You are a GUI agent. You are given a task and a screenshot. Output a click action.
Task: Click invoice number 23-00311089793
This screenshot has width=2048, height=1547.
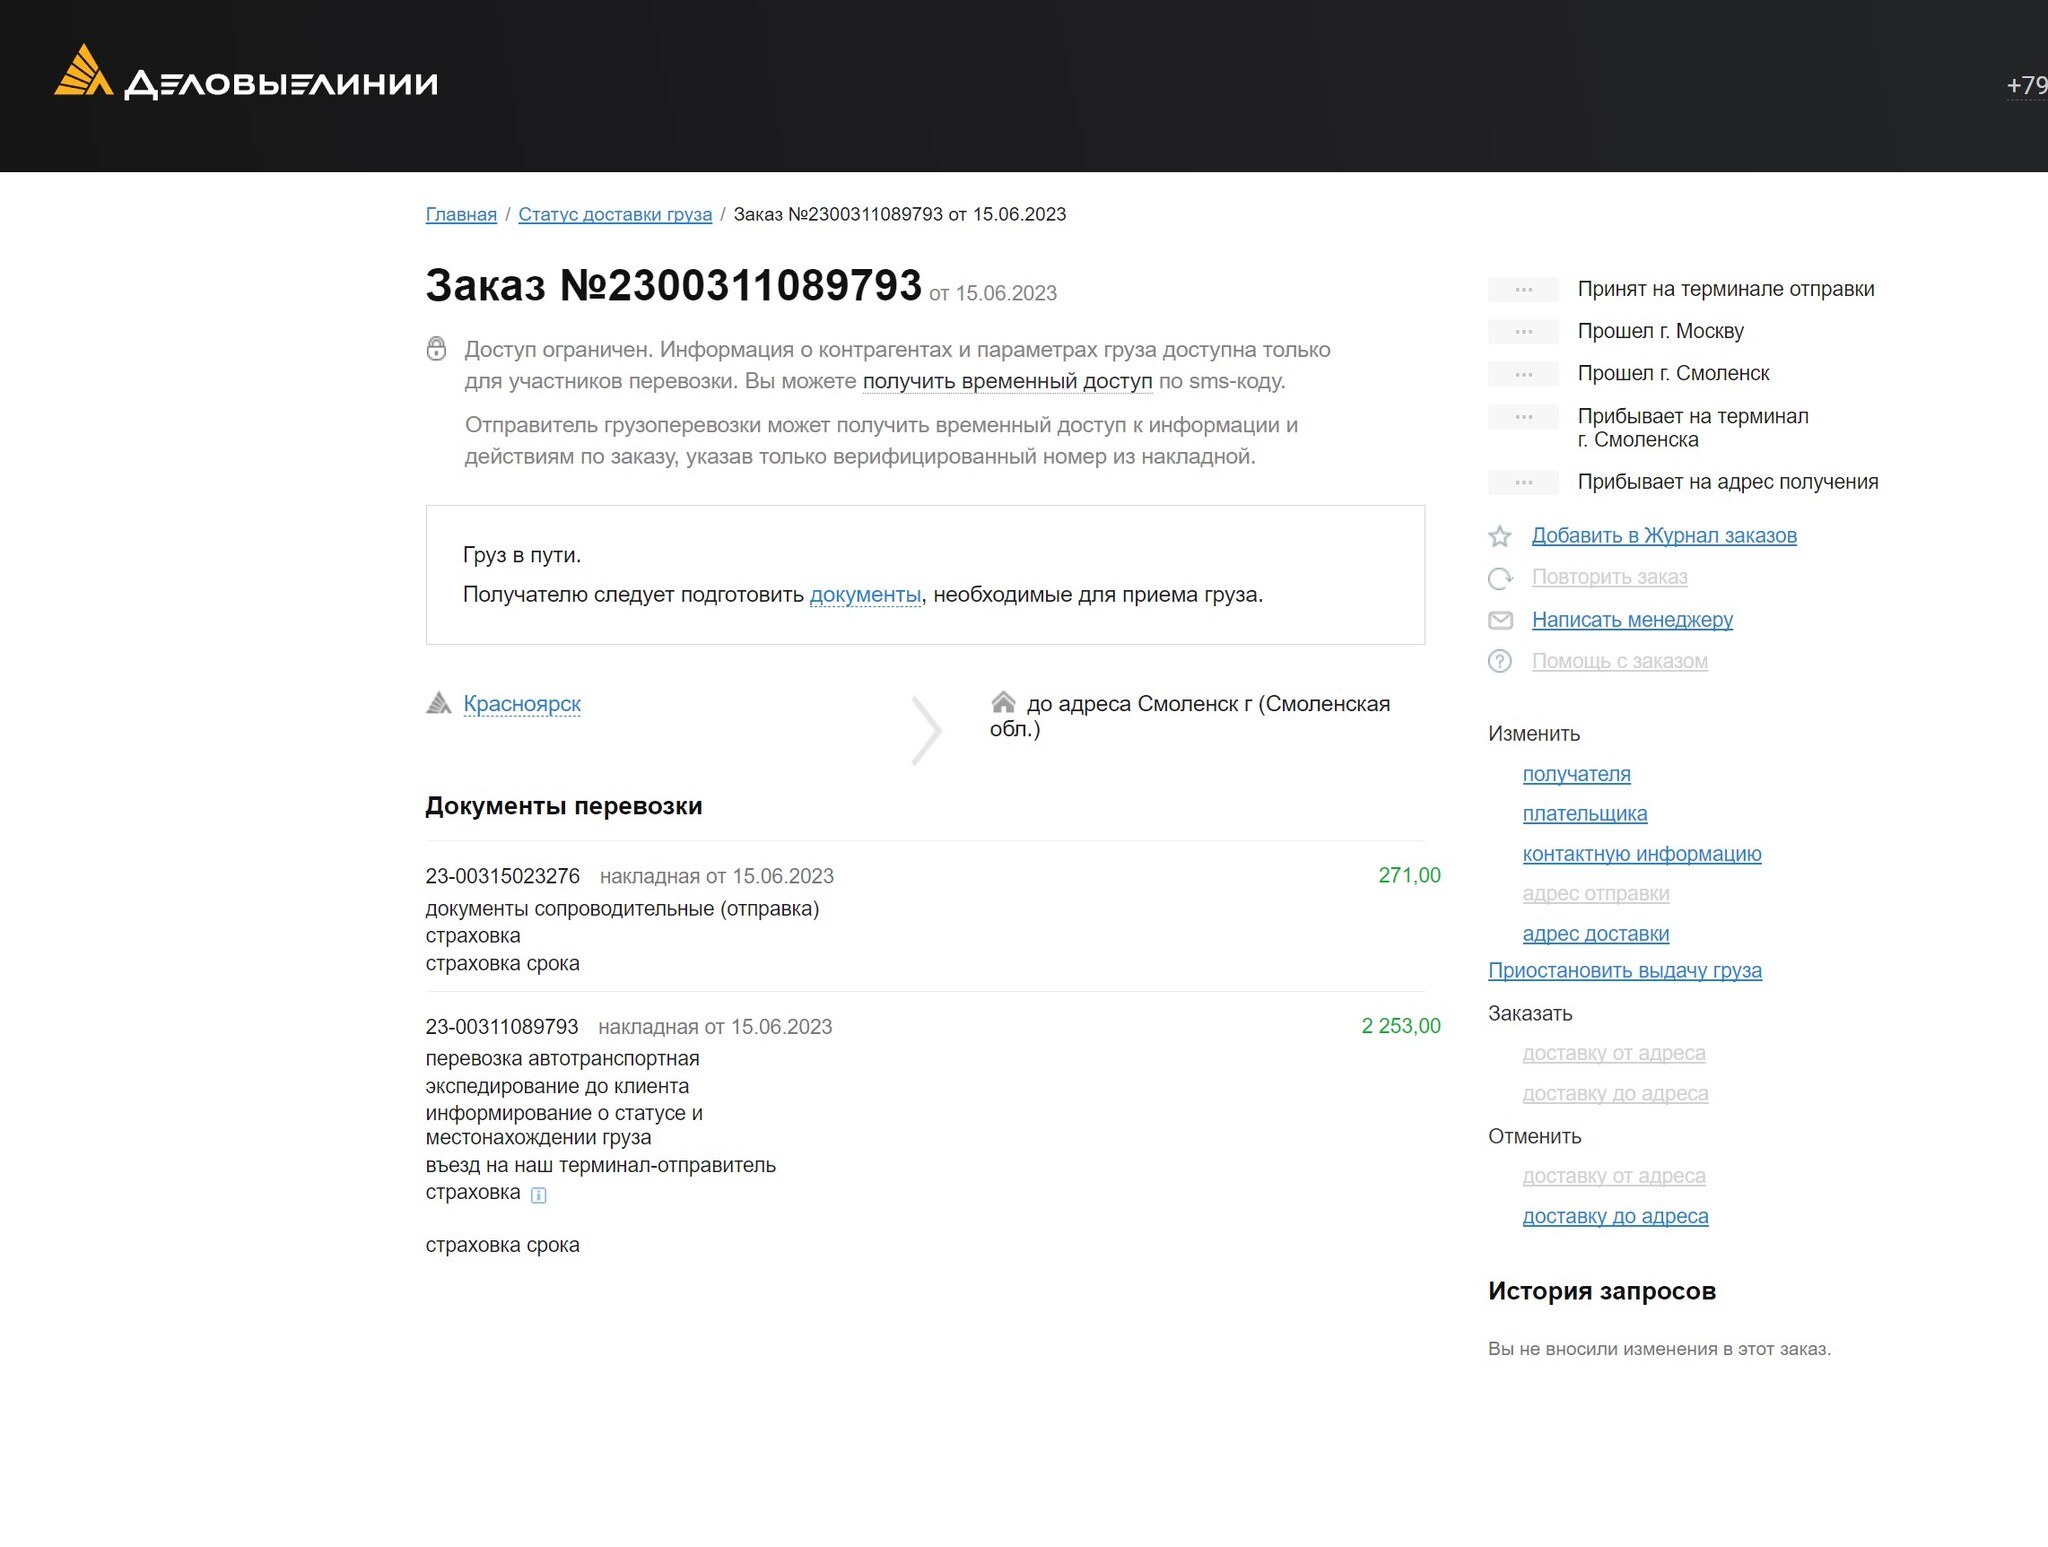(501, 1027)
